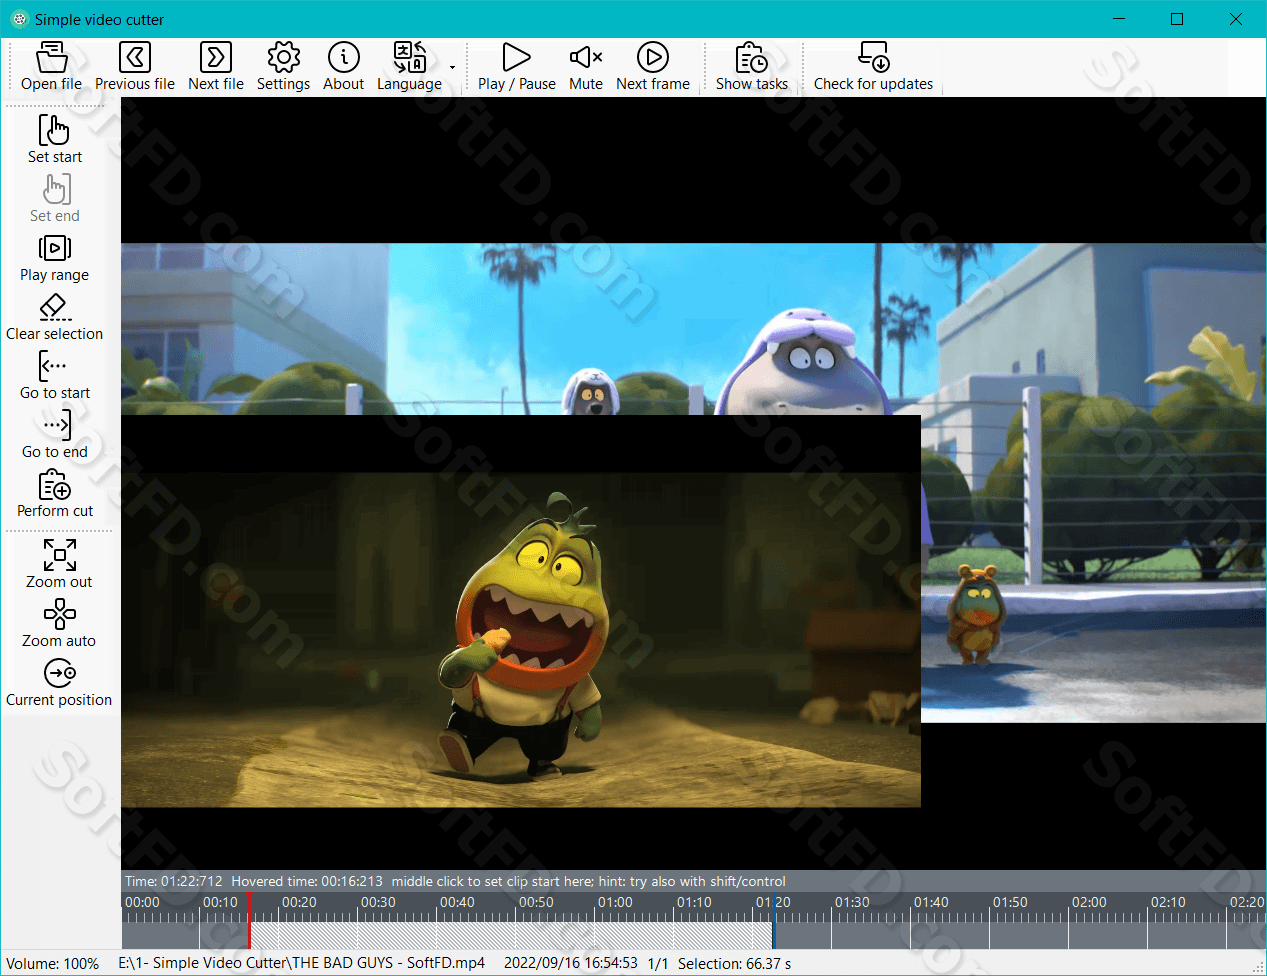Click the 1/1 file counter text
Image resolution: width=1267 pixels, height=976 pixels.
pyautogui.click(x=658, y=964)
